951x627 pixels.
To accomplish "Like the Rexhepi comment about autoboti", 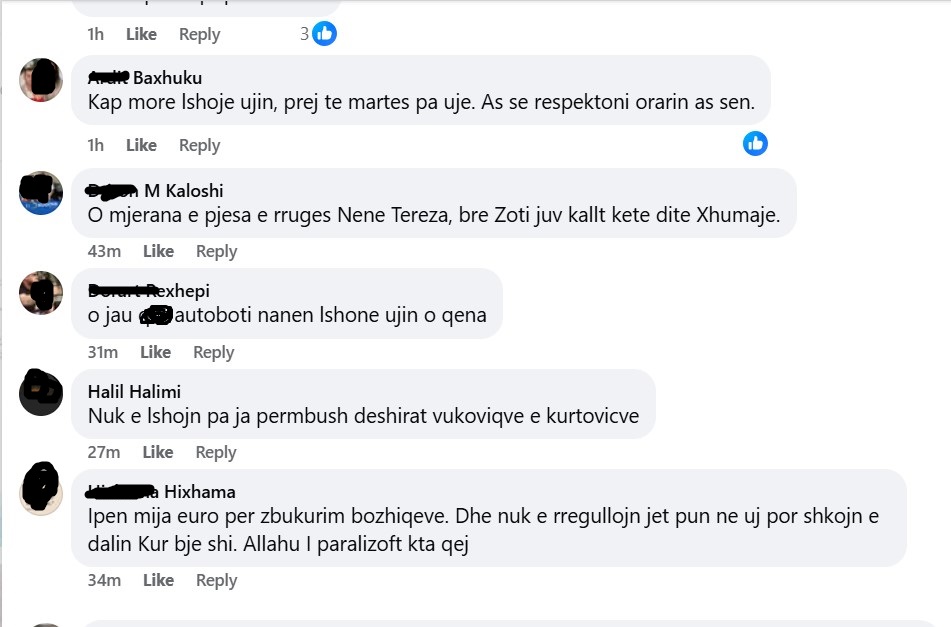I will 155,352.
